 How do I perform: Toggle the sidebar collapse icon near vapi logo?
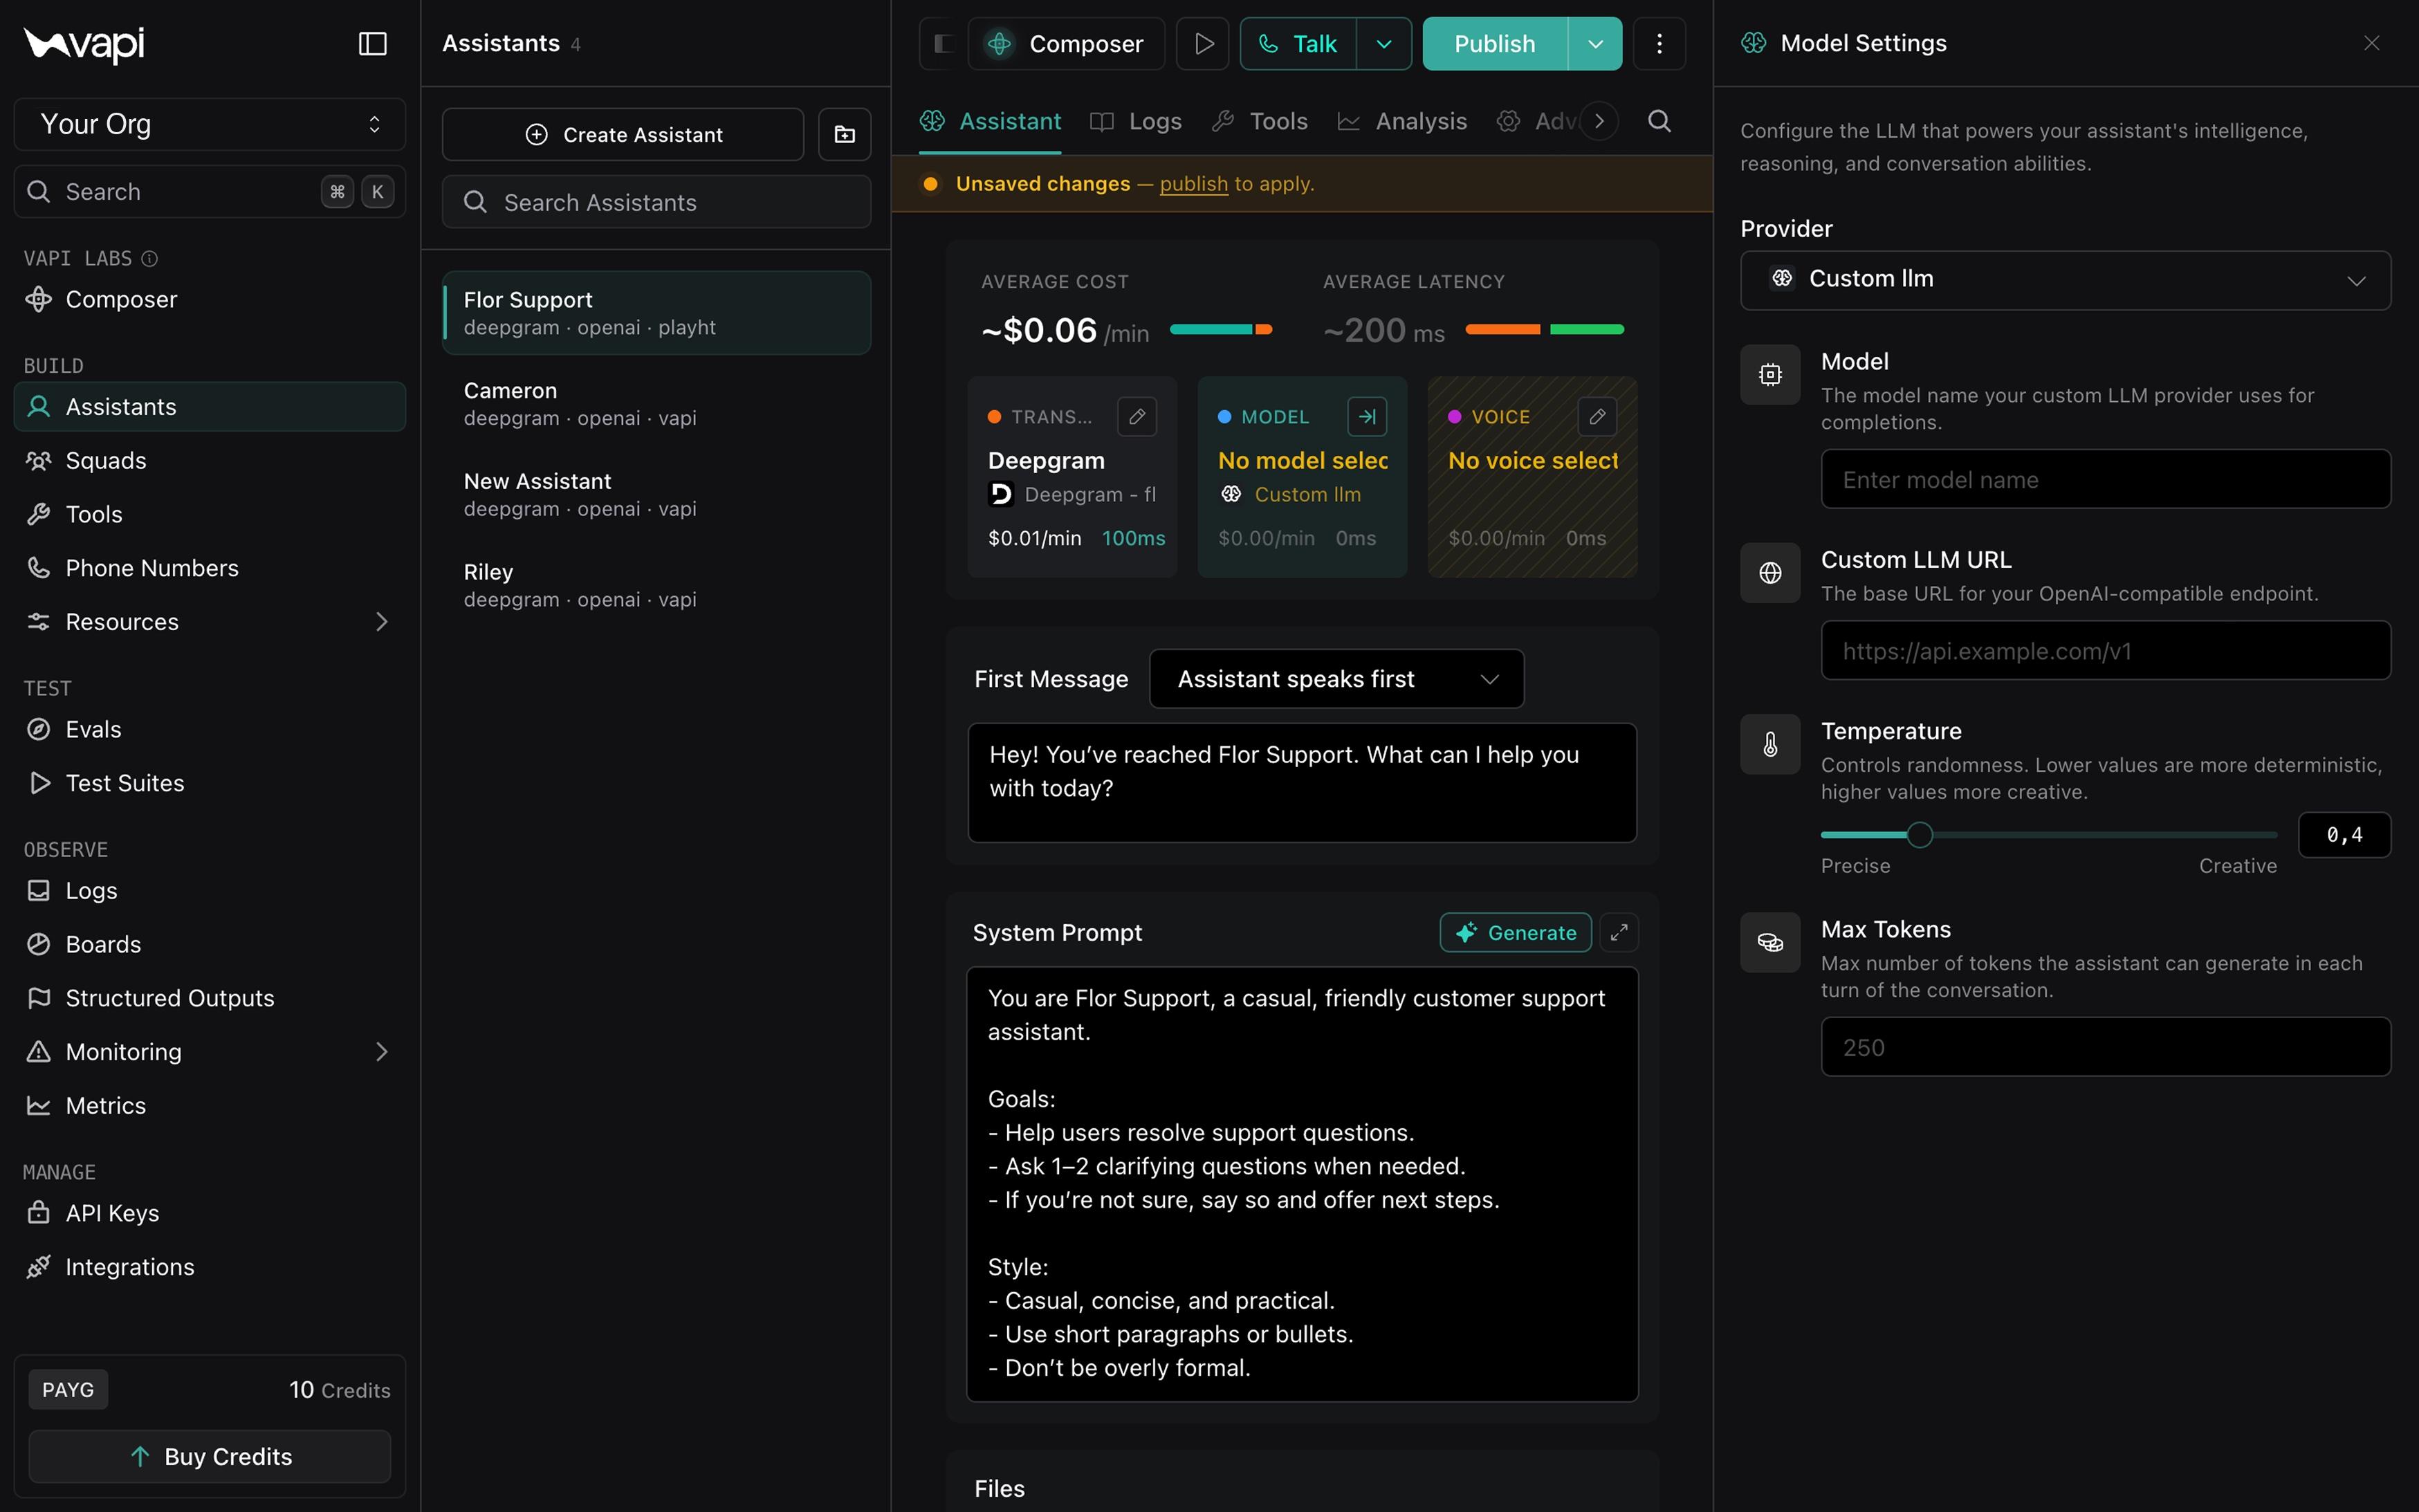(x=372, y=43)
